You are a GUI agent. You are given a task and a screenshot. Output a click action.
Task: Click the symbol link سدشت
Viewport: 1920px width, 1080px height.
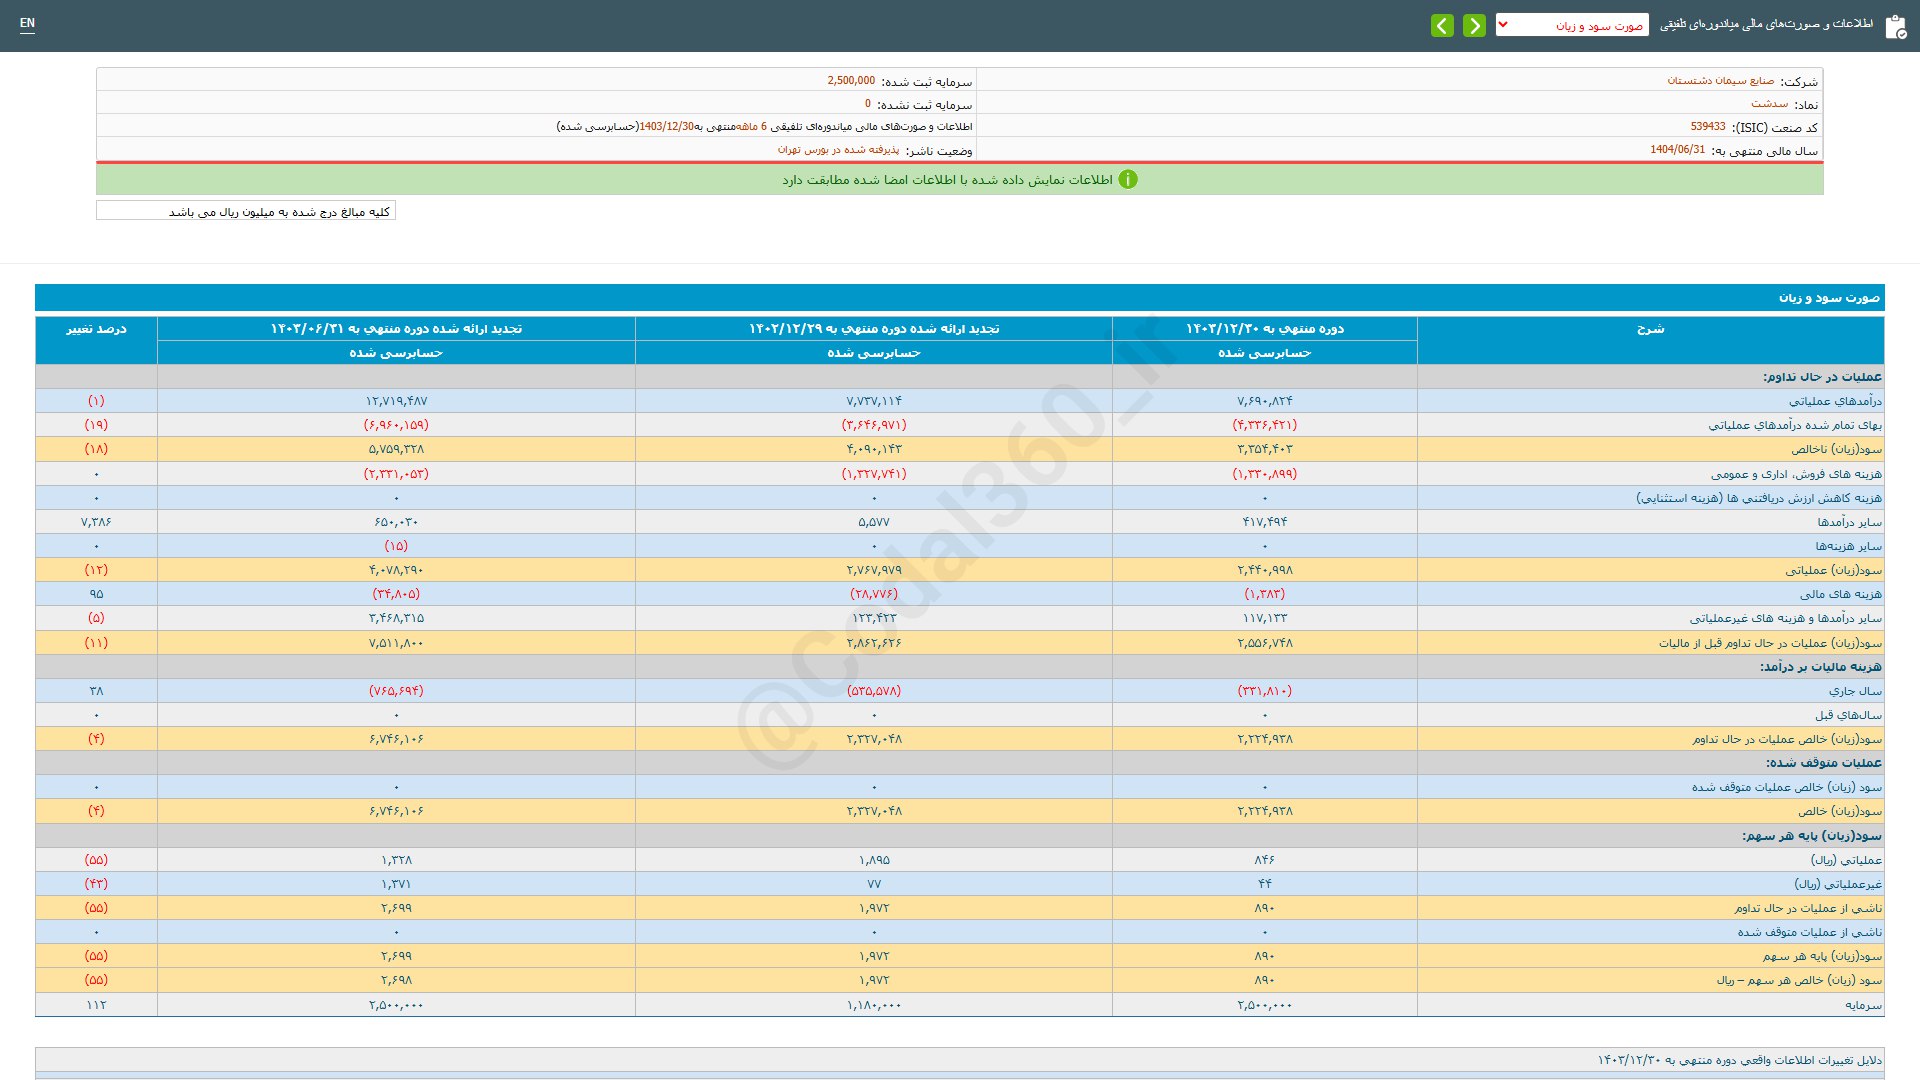pyautogui.click(x=1769, y=104)
